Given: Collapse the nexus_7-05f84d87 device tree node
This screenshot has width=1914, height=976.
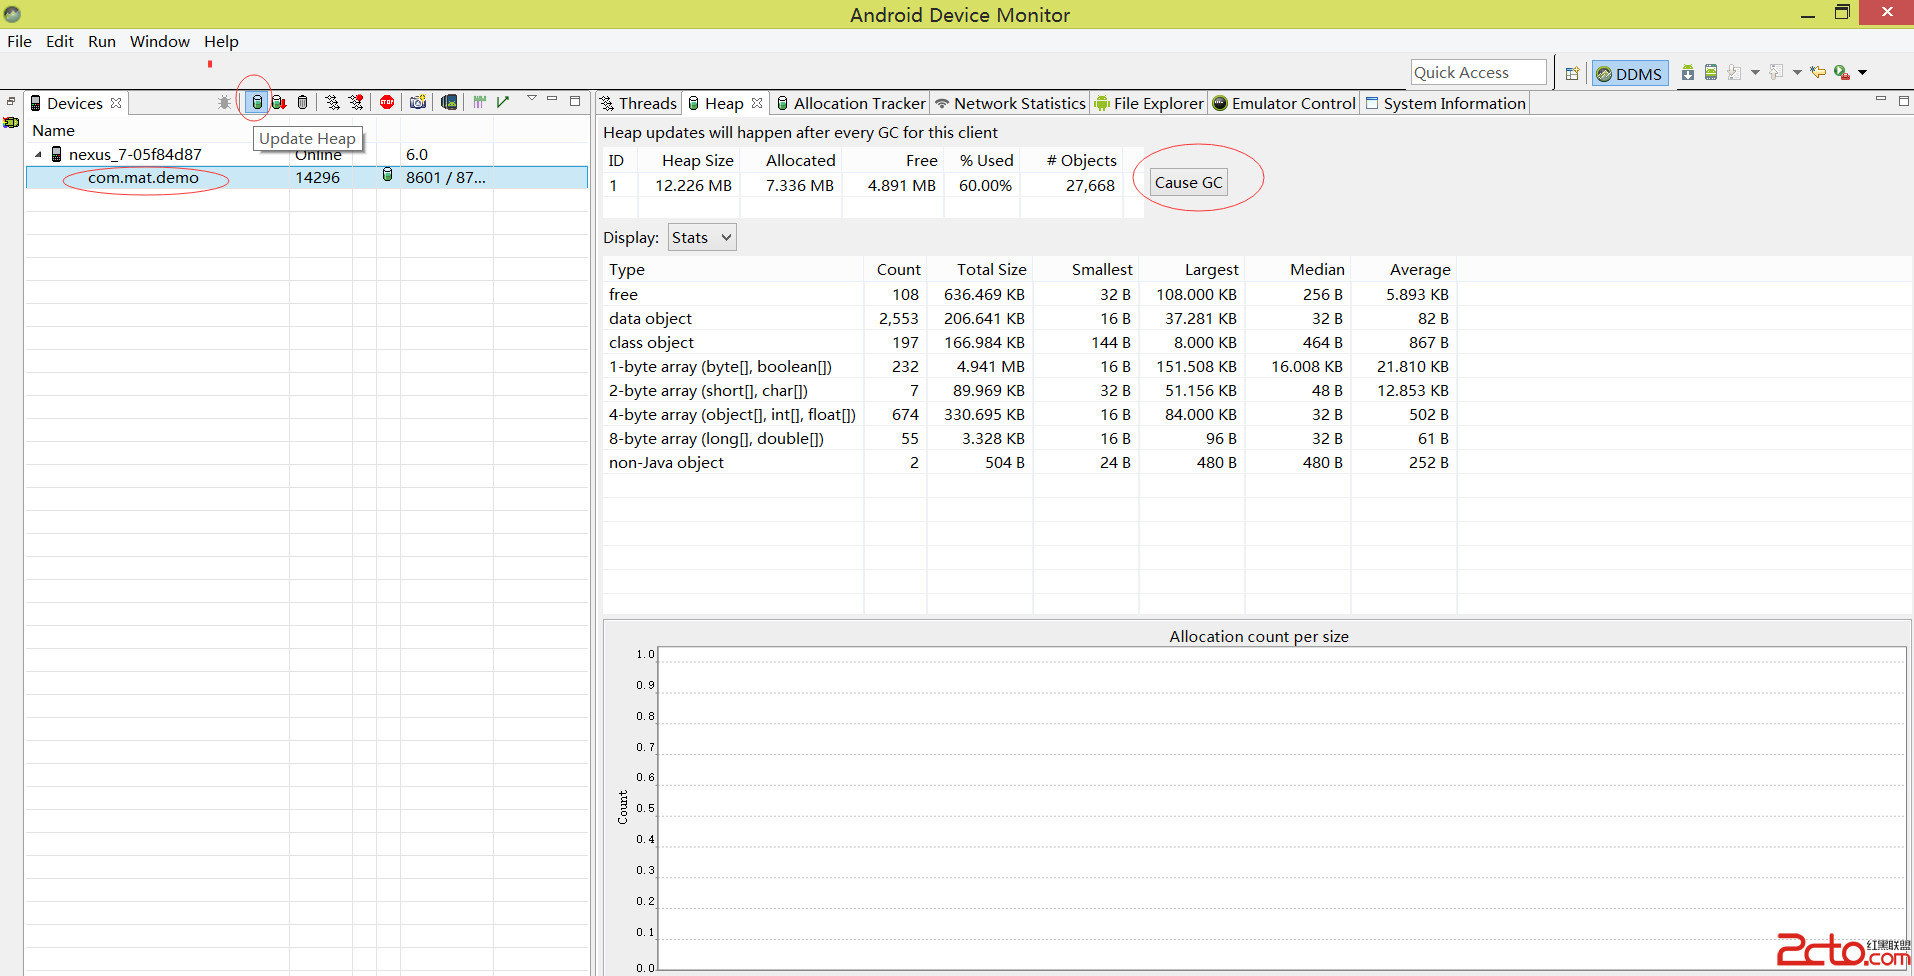Looking at the screenshot, I should 39,154.
